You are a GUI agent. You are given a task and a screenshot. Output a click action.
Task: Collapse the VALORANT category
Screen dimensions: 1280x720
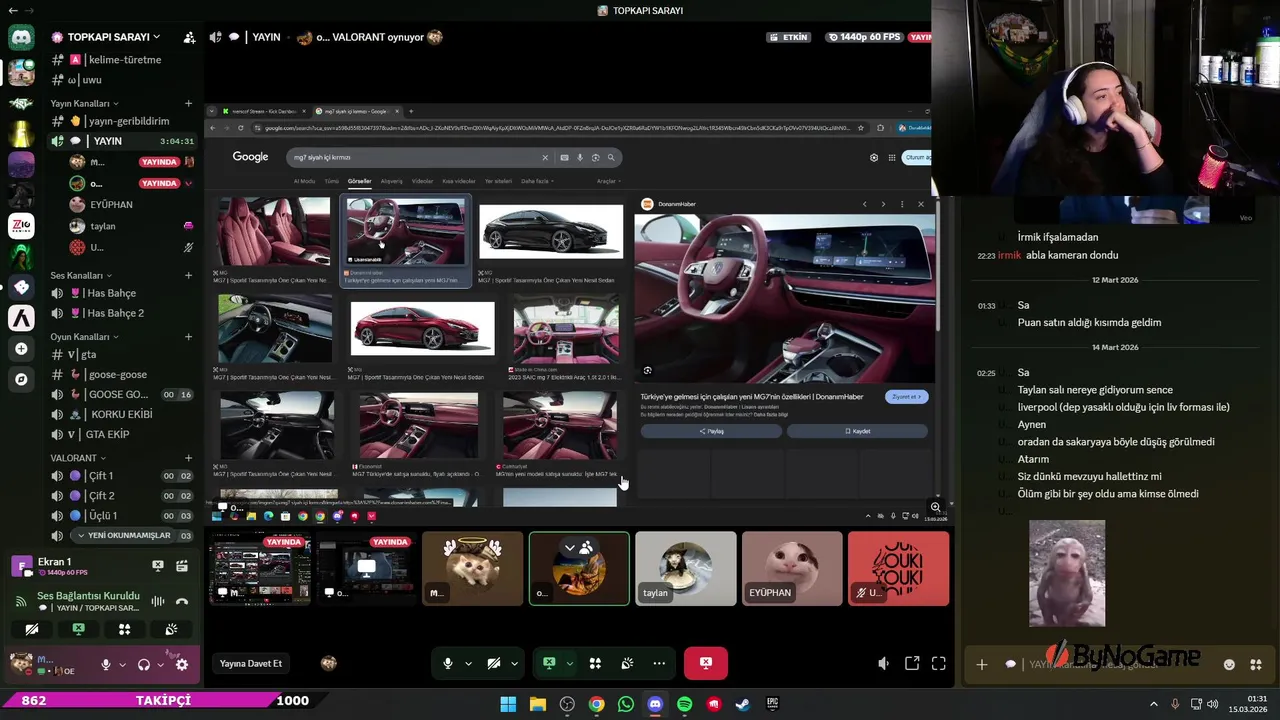point(77,458)
